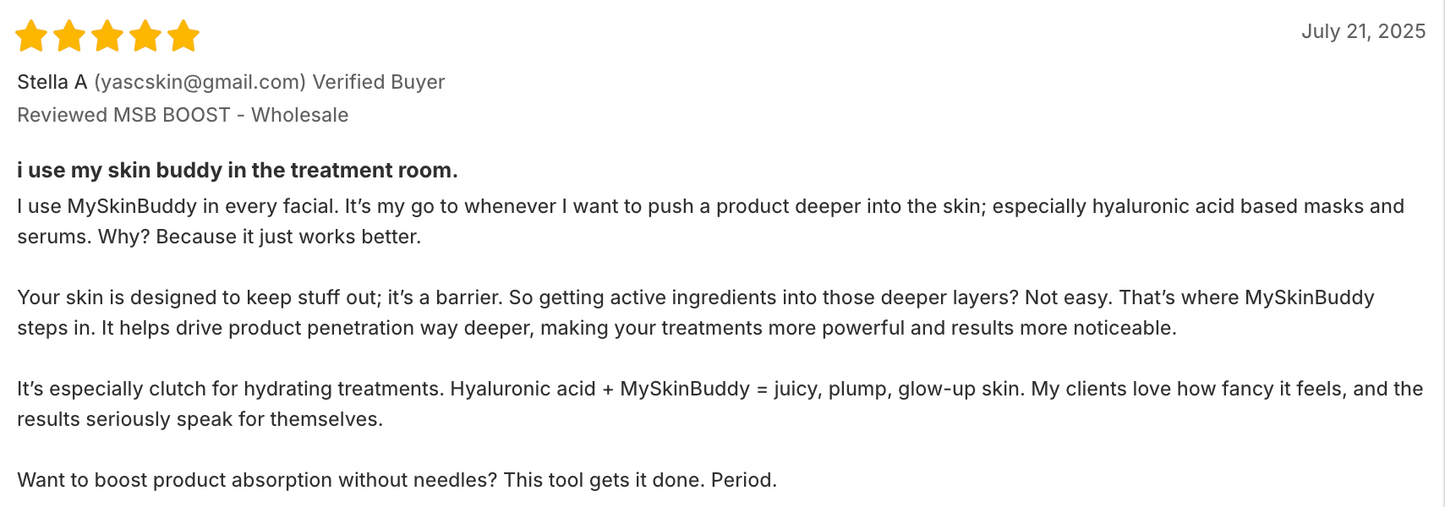Screen dimensions: 1445x507
Task: Click the bold review title about the treatment room
Action: point(237,170)
